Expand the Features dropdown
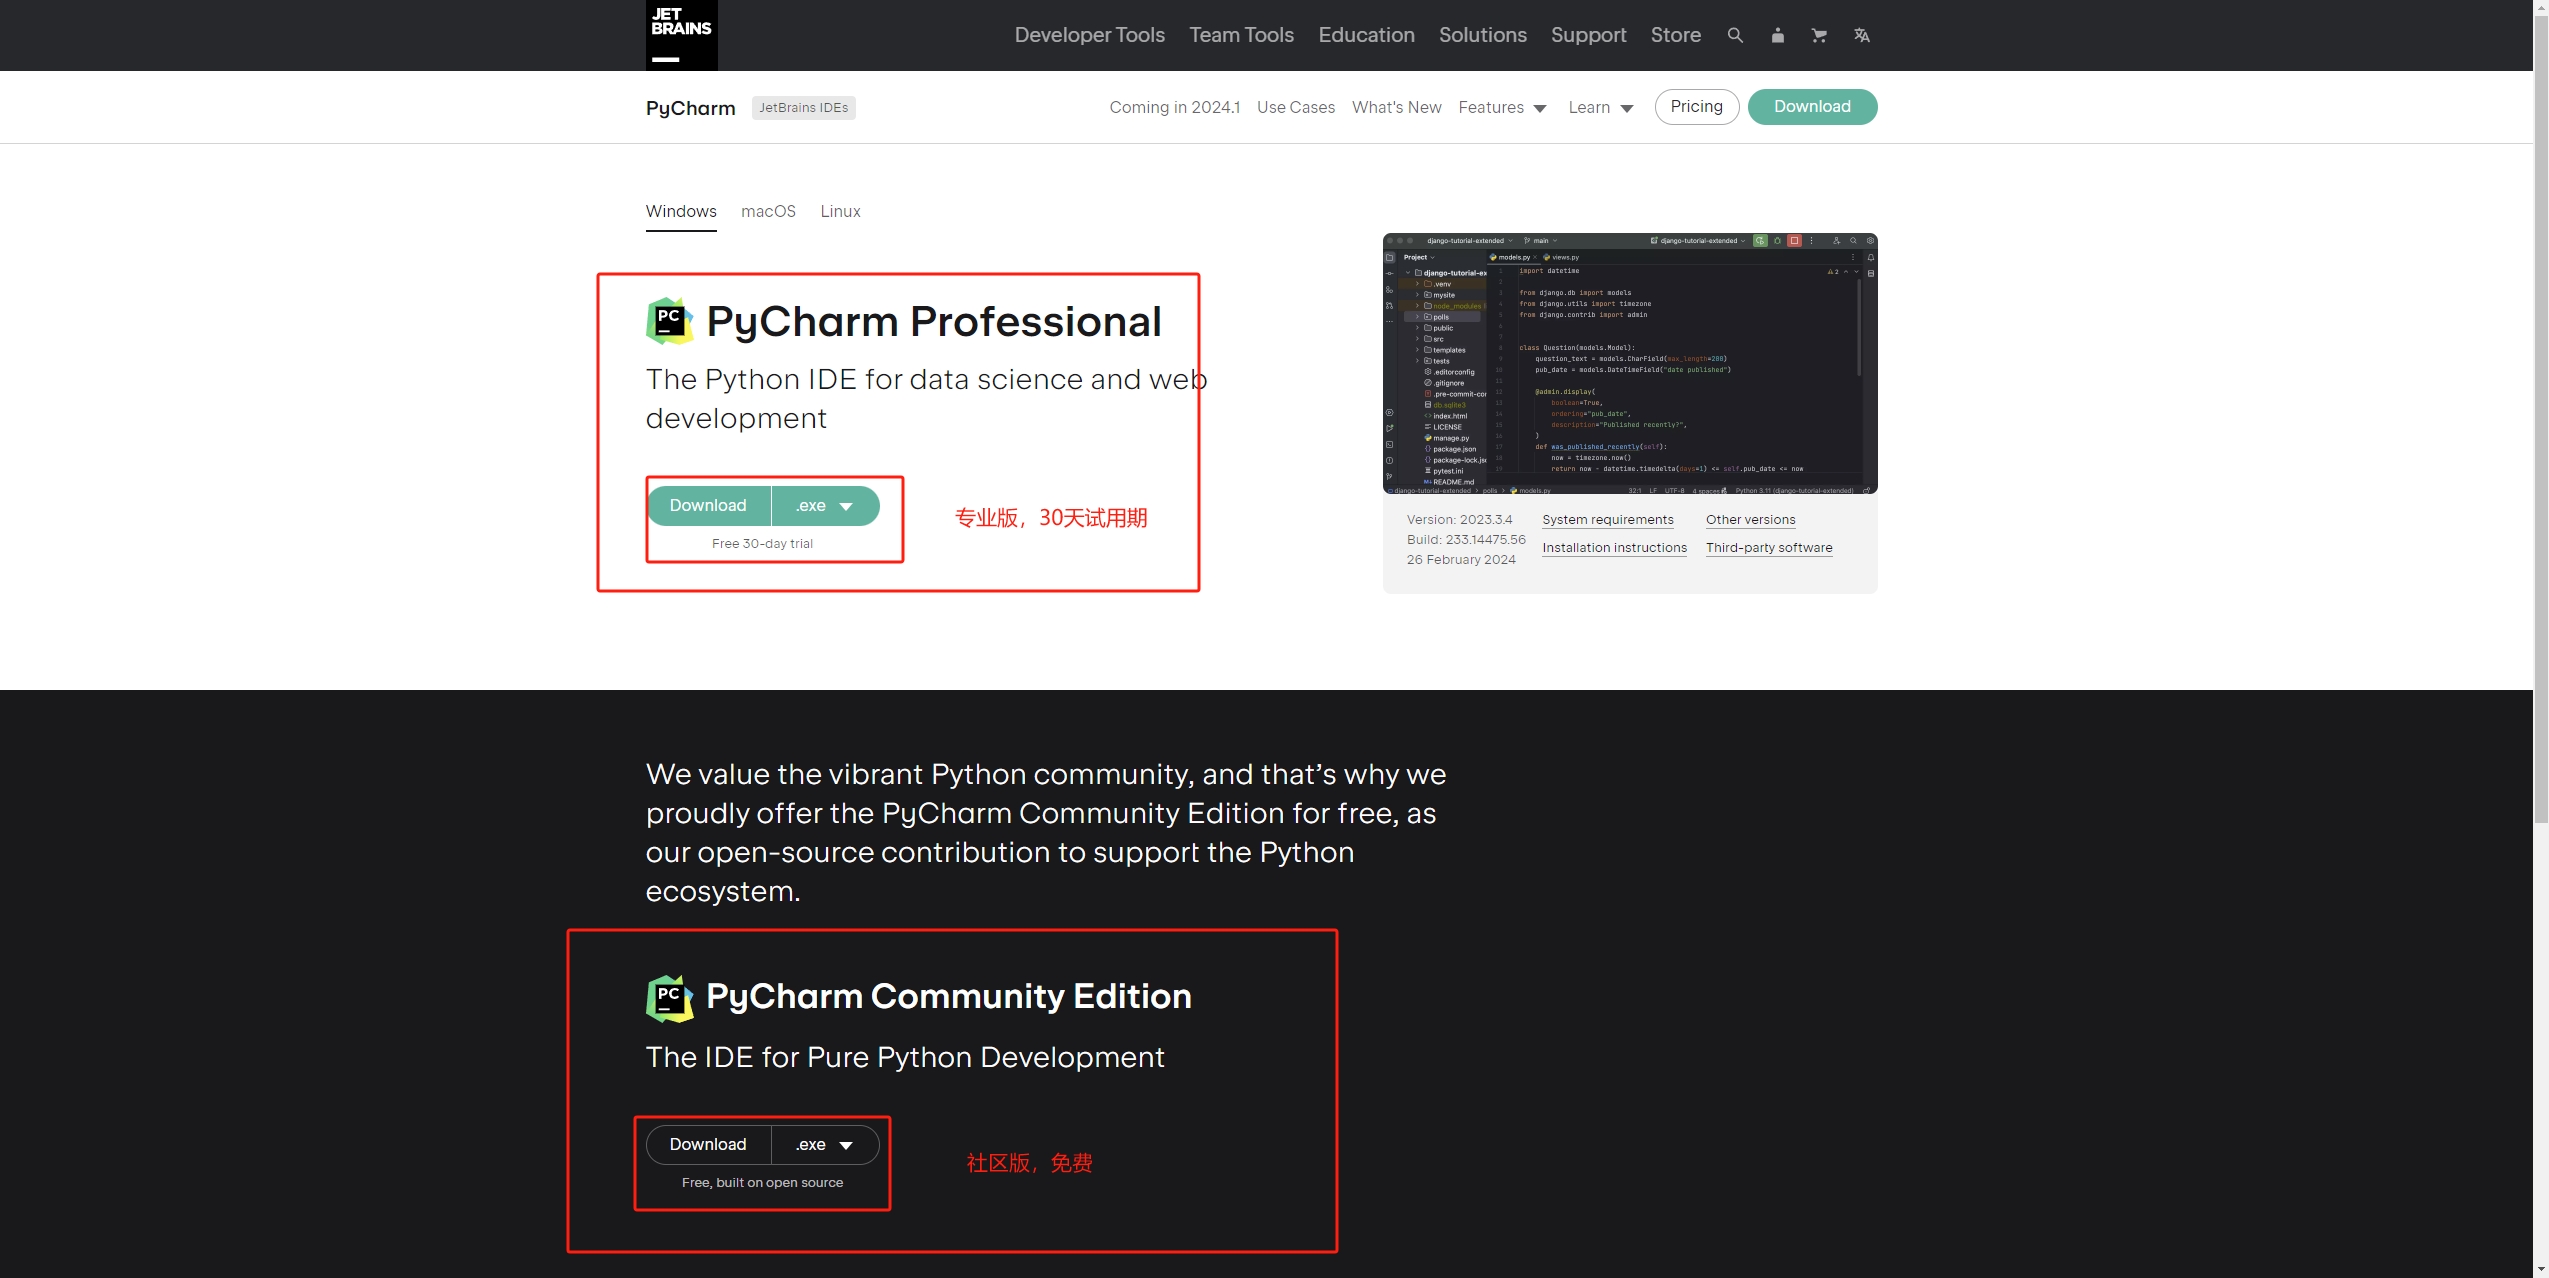 point(1503,107)
